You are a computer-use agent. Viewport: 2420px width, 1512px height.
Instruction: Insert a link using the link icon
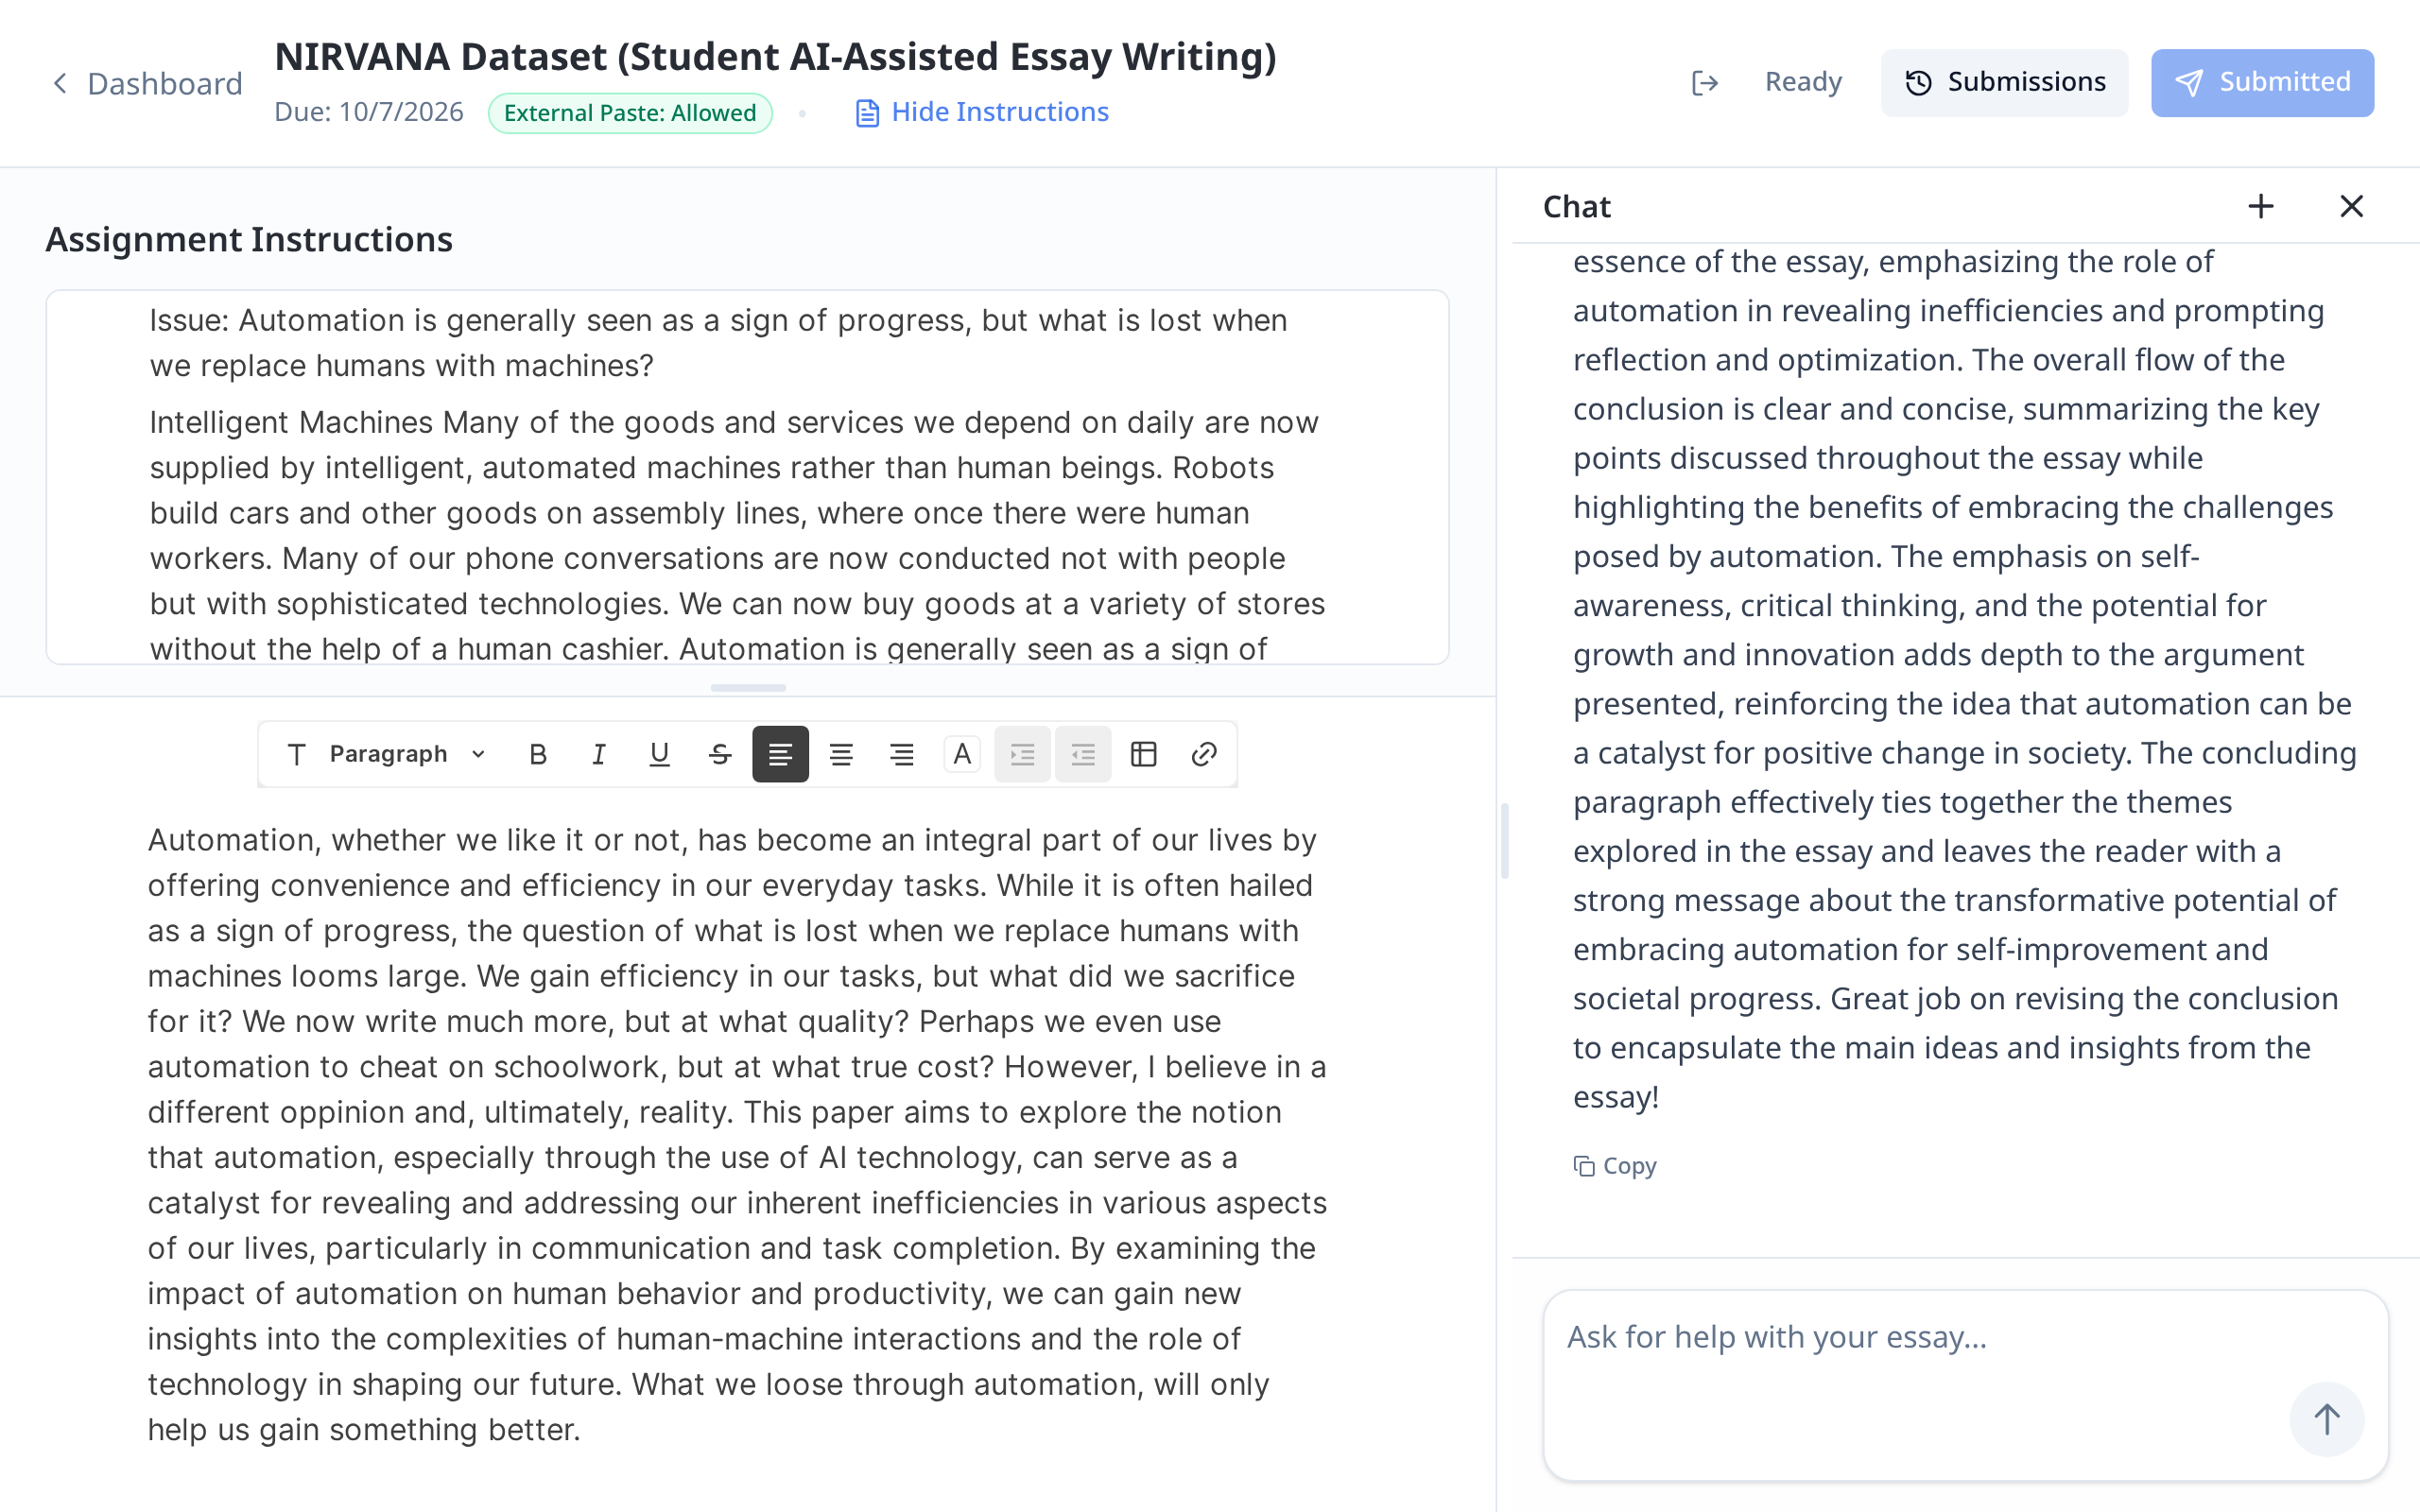point(1204,754)
